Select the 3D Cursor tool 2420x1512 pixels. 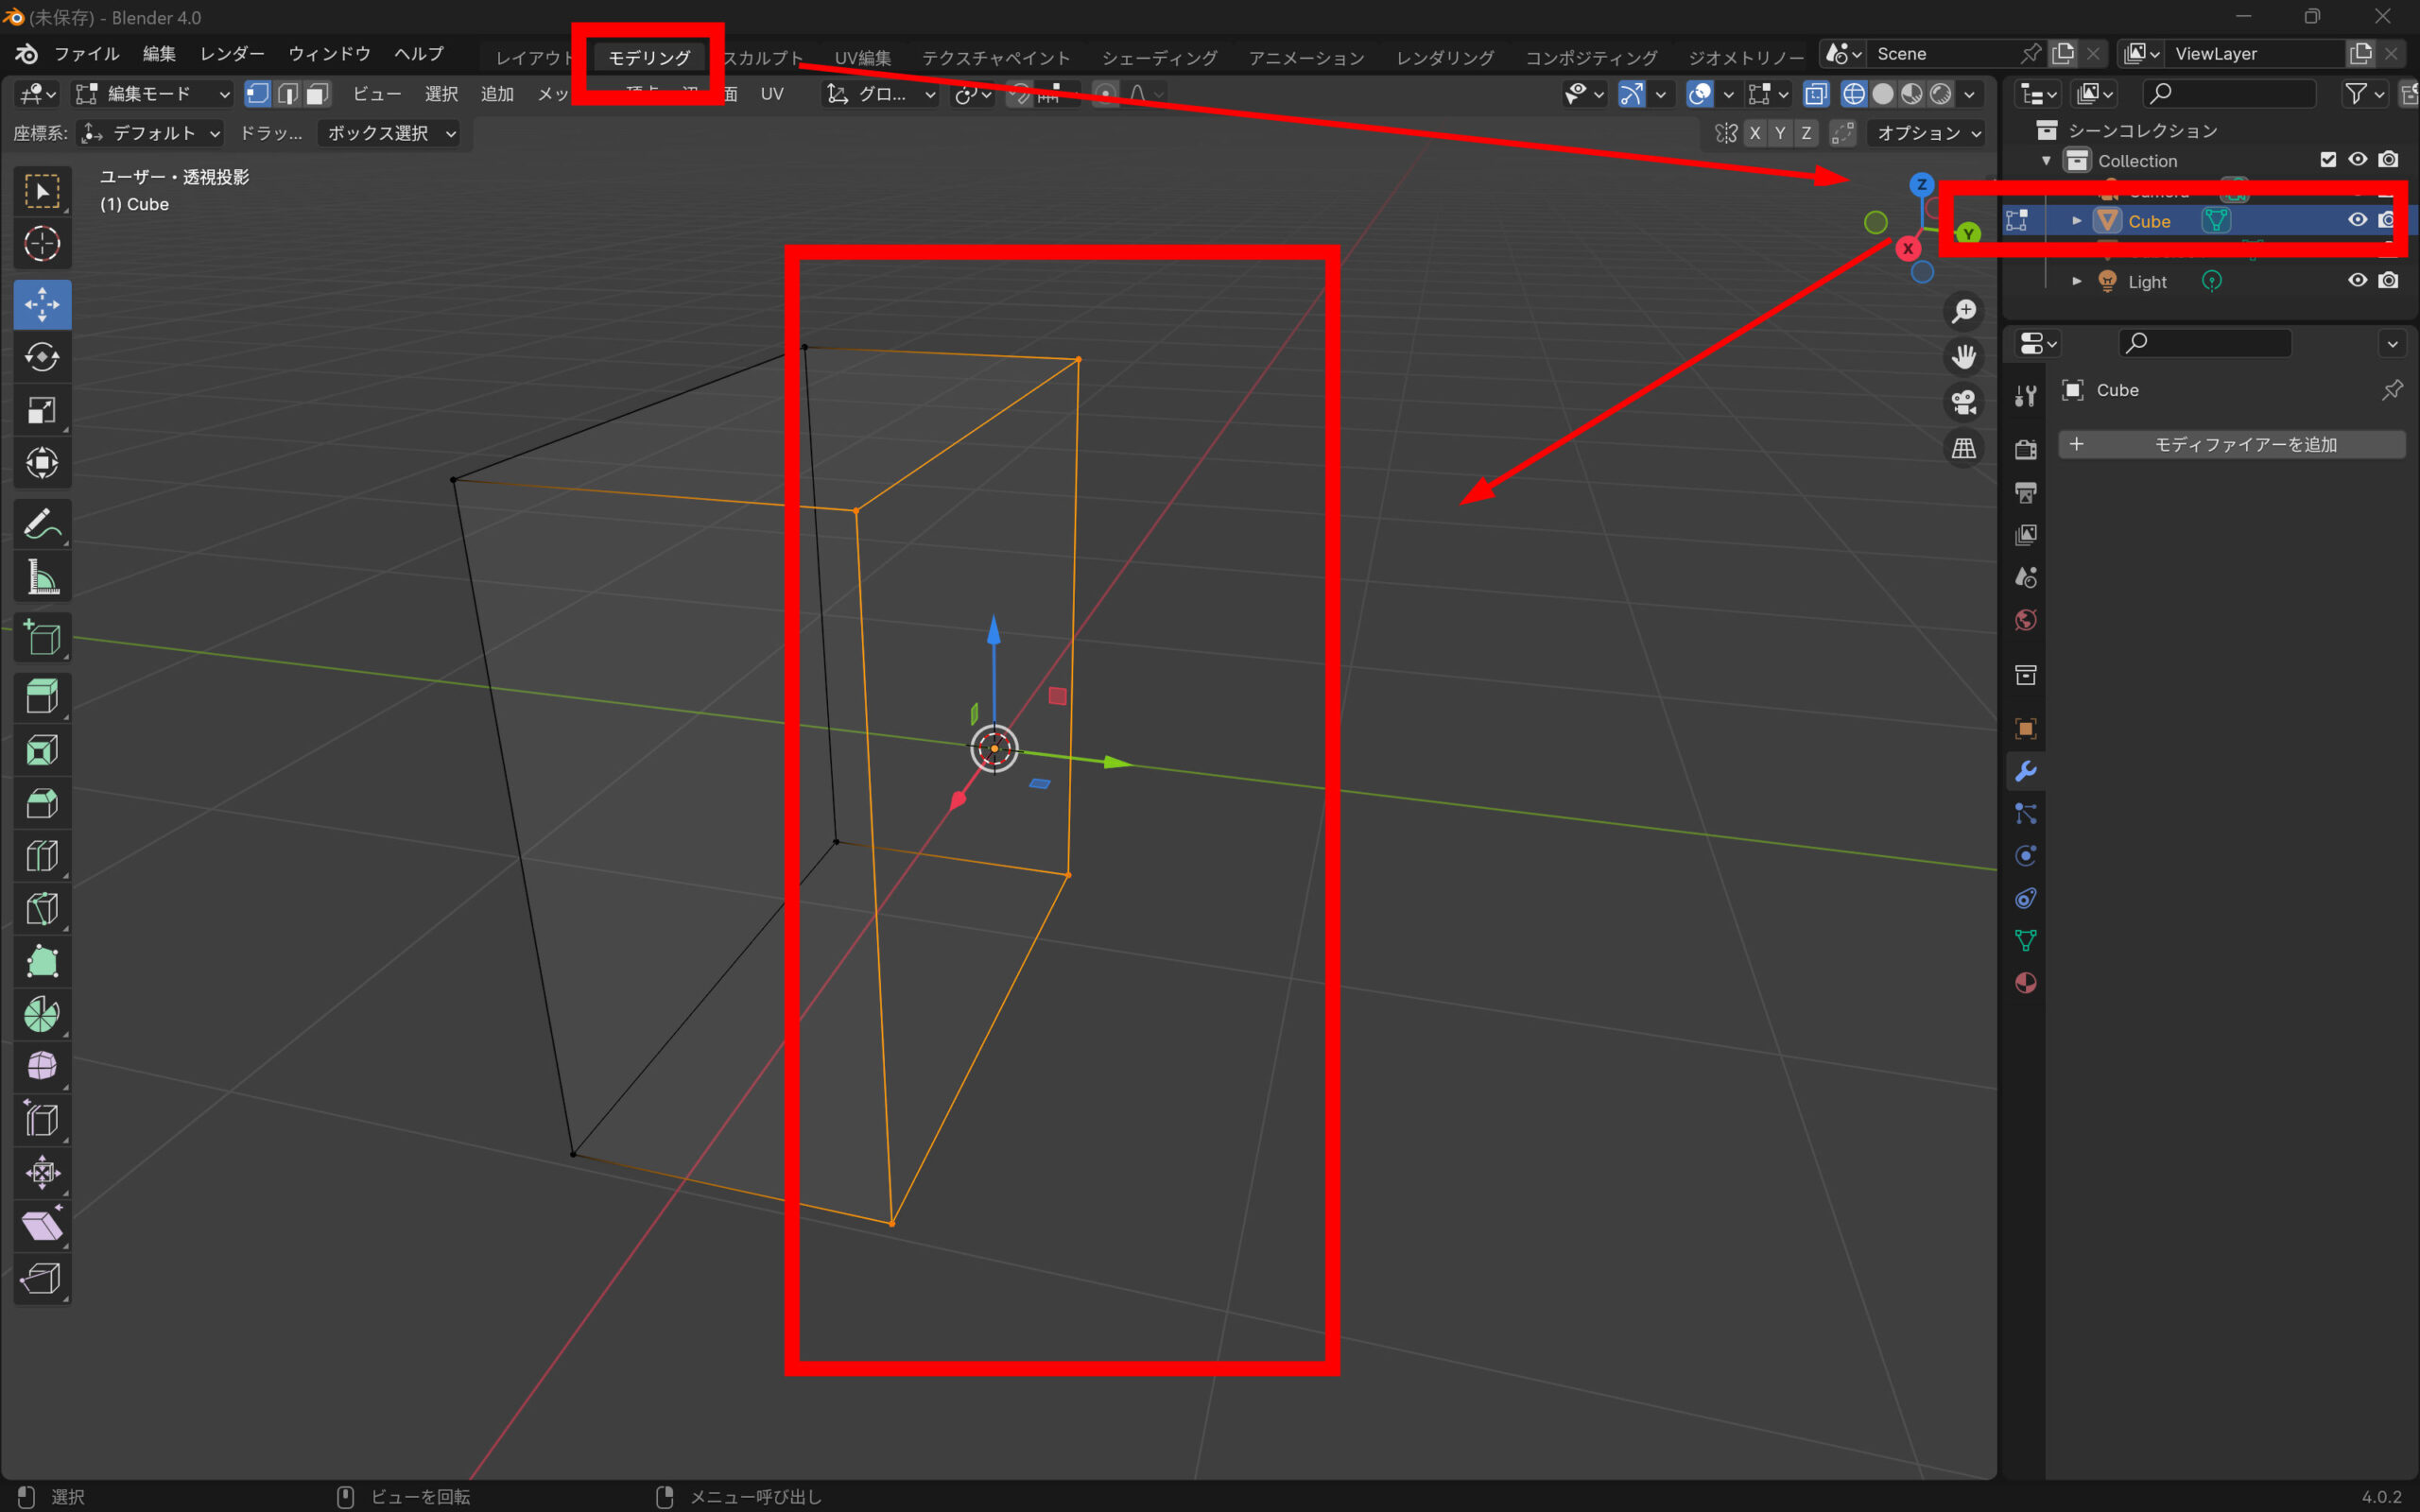pos(42,243)
